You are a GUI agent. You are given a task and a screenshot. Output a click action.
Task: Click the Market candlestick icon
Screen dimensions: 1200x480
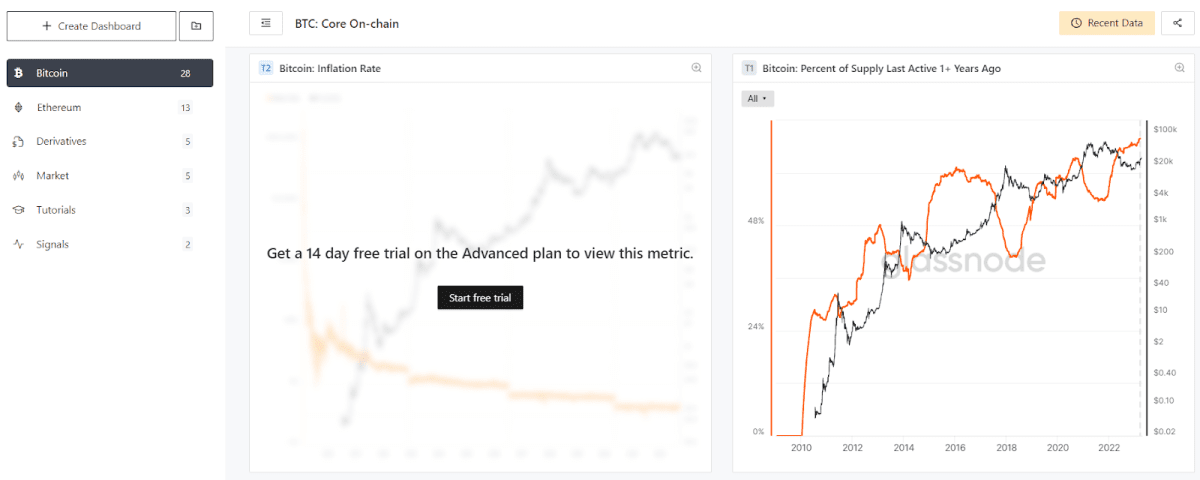click(18, 176)
